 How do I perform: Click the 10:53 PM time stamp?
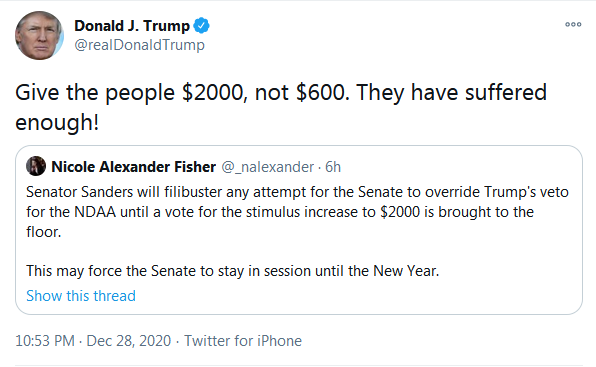coord(45,341)
